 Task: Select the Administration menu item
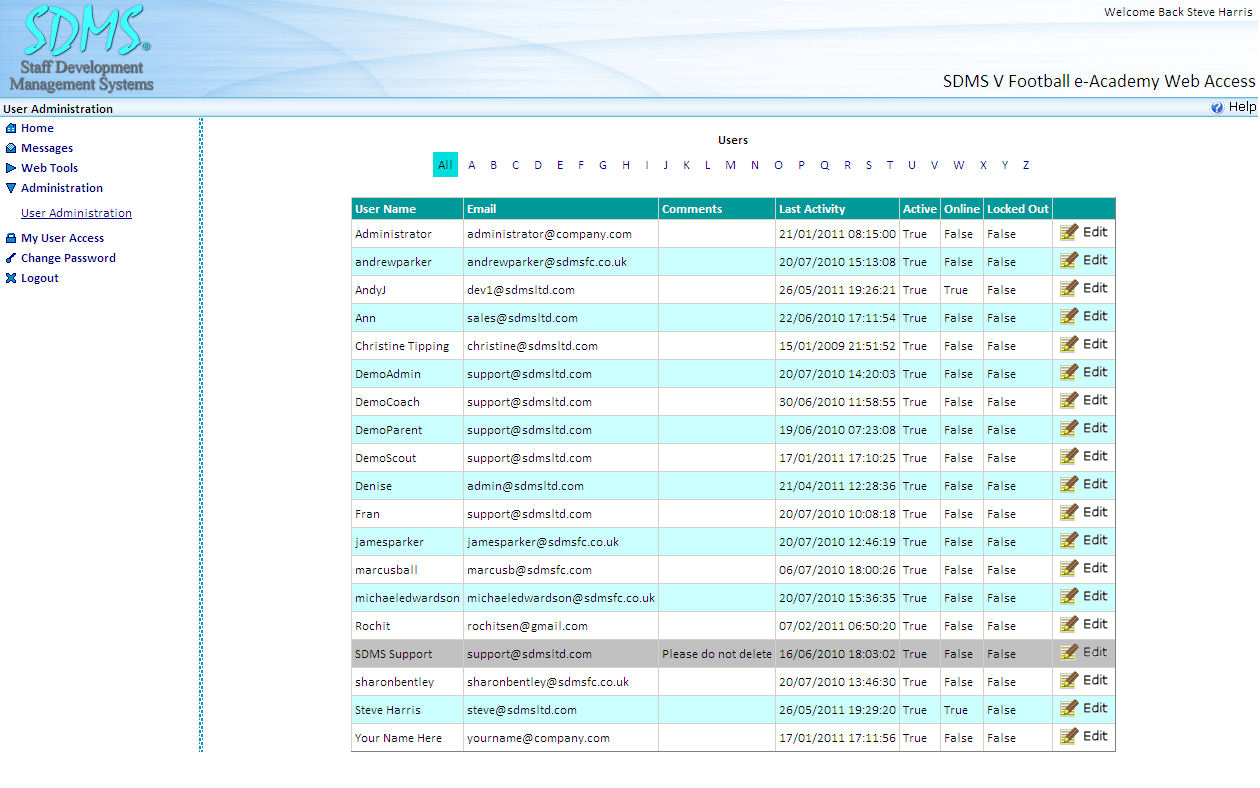coord(62,188)
